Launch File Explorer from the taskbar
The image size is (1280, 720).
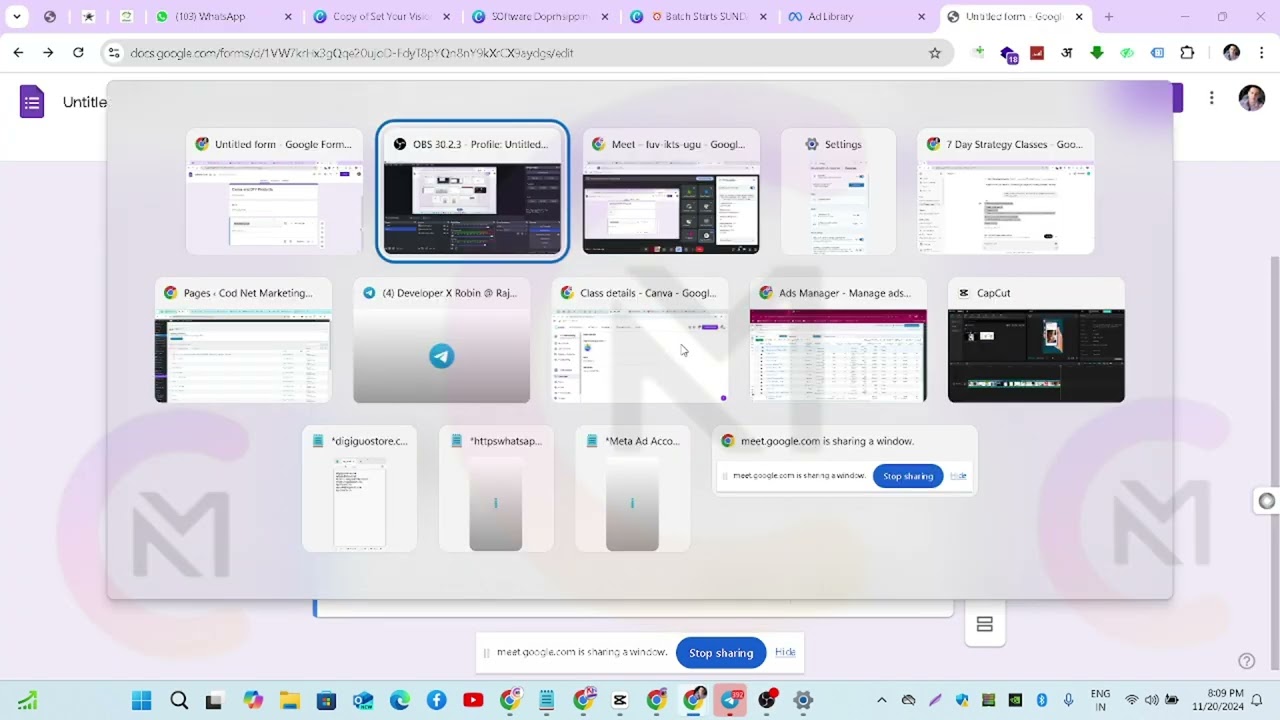[x=289, y=701]
